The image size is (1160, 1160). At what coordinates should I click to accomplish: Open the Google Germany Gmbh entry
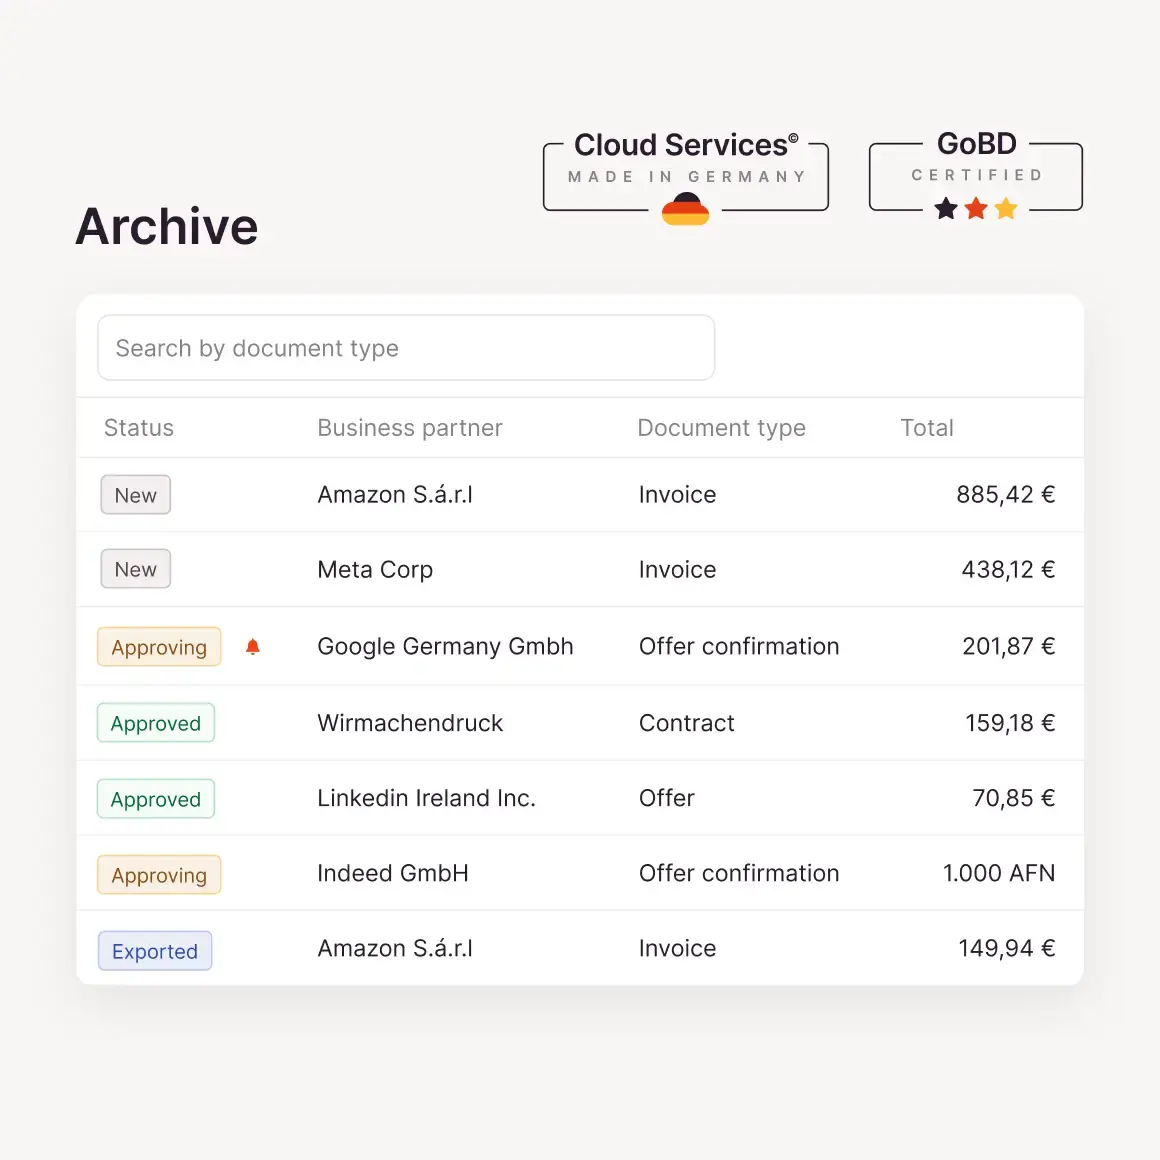pos(445,647)
